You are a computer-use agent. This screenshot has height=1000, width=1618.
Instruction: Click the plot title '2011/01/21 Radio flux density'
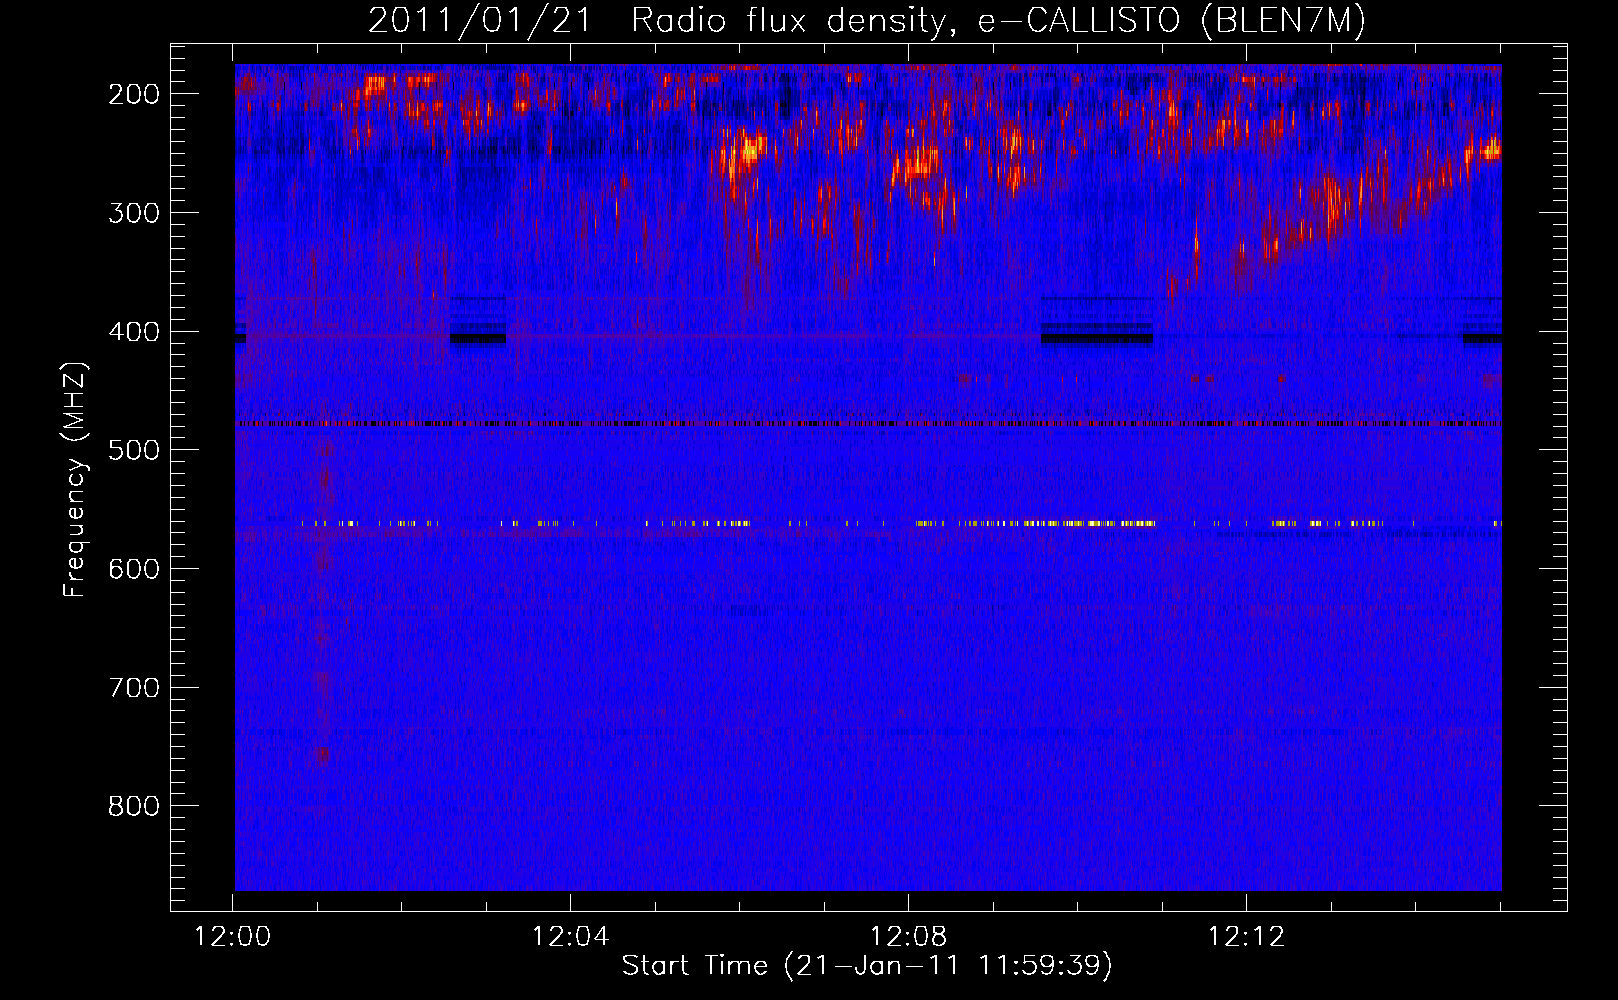(x=867, y=21)
